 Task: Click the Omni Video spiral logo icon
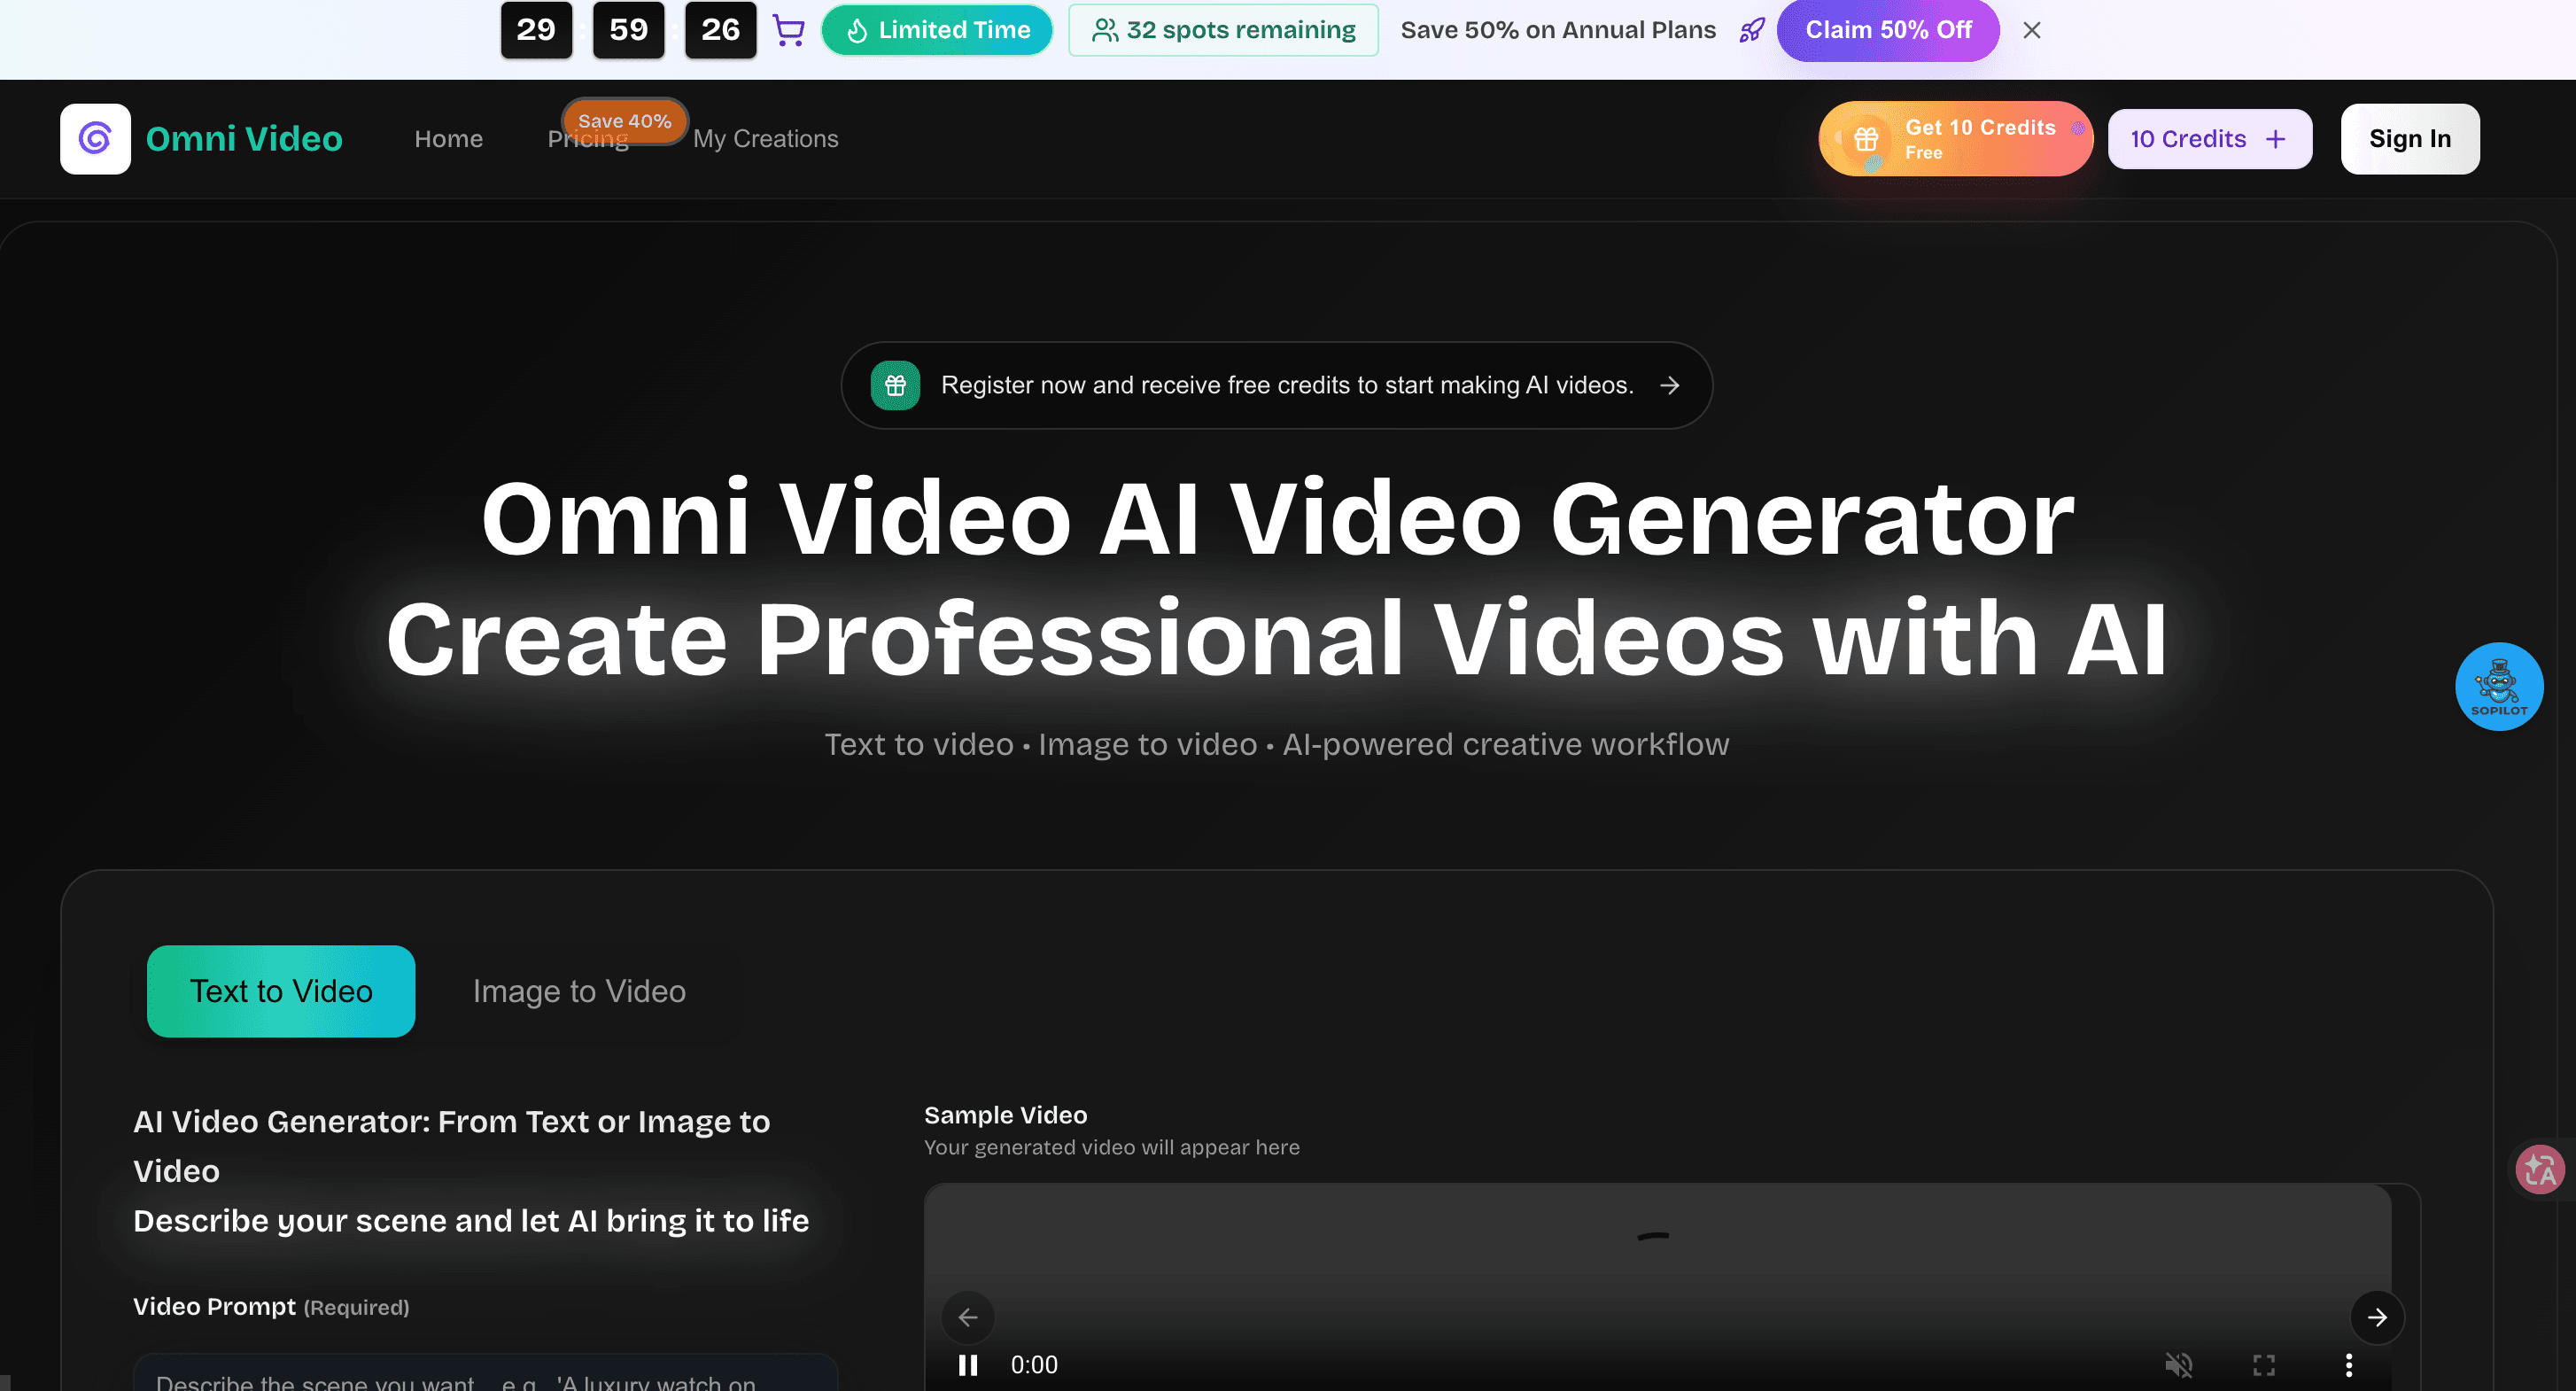(95, 138)
